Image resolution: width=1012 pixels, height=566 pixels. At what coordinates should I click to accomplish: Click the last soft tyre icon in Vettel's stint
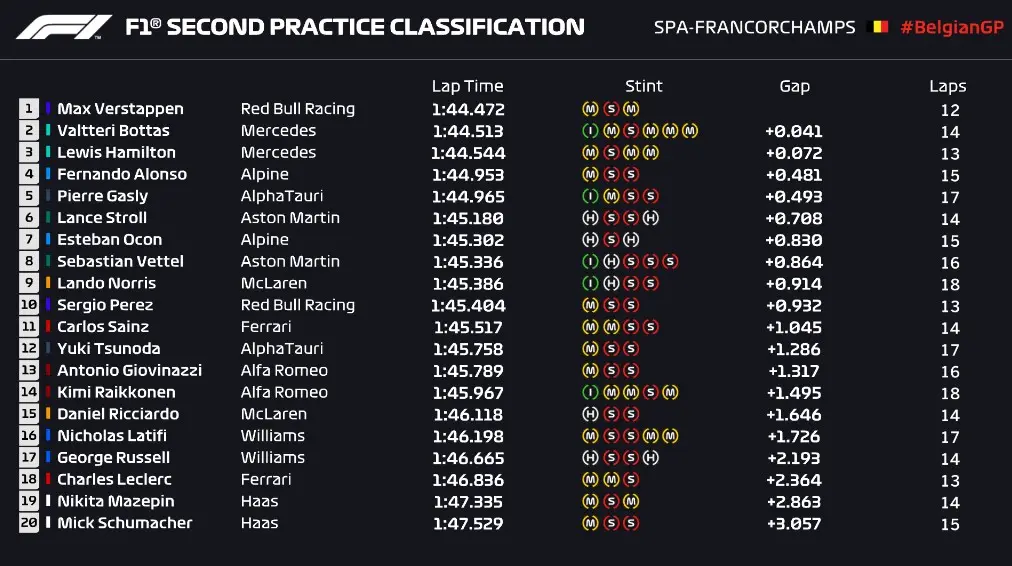[670, 262]
